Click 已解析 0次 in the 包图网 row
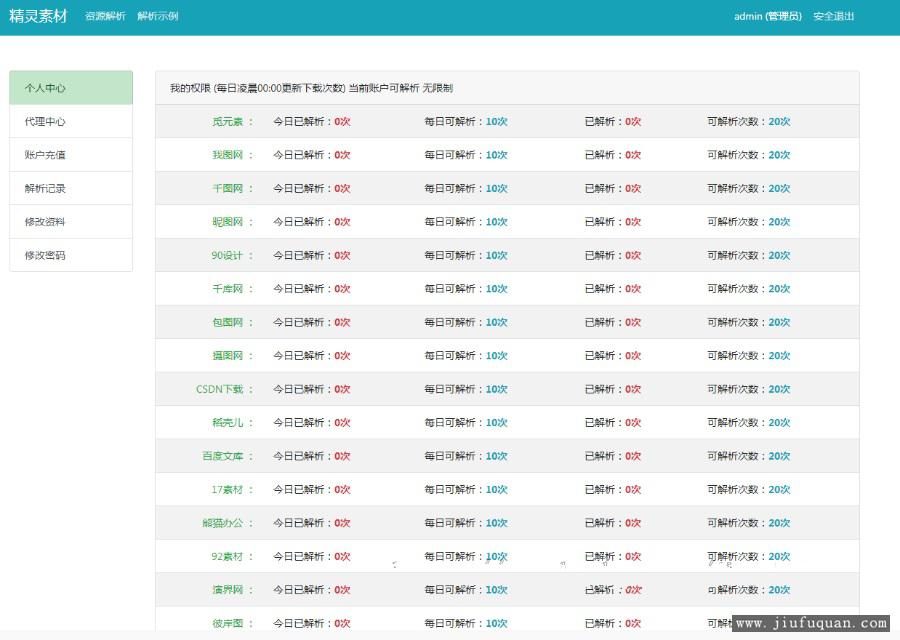The height and width of the screenshot is (640, 900). 612,322
